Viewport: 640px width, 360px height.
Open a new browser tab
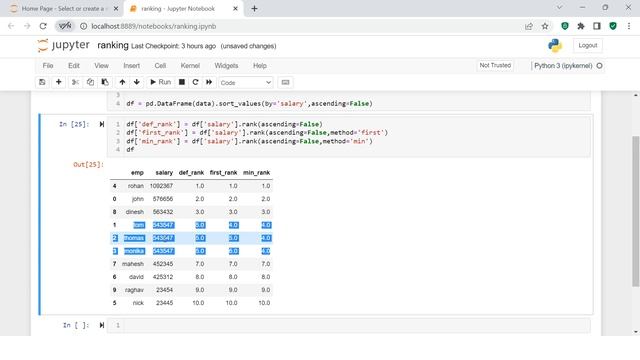click(x=254, y=9)
